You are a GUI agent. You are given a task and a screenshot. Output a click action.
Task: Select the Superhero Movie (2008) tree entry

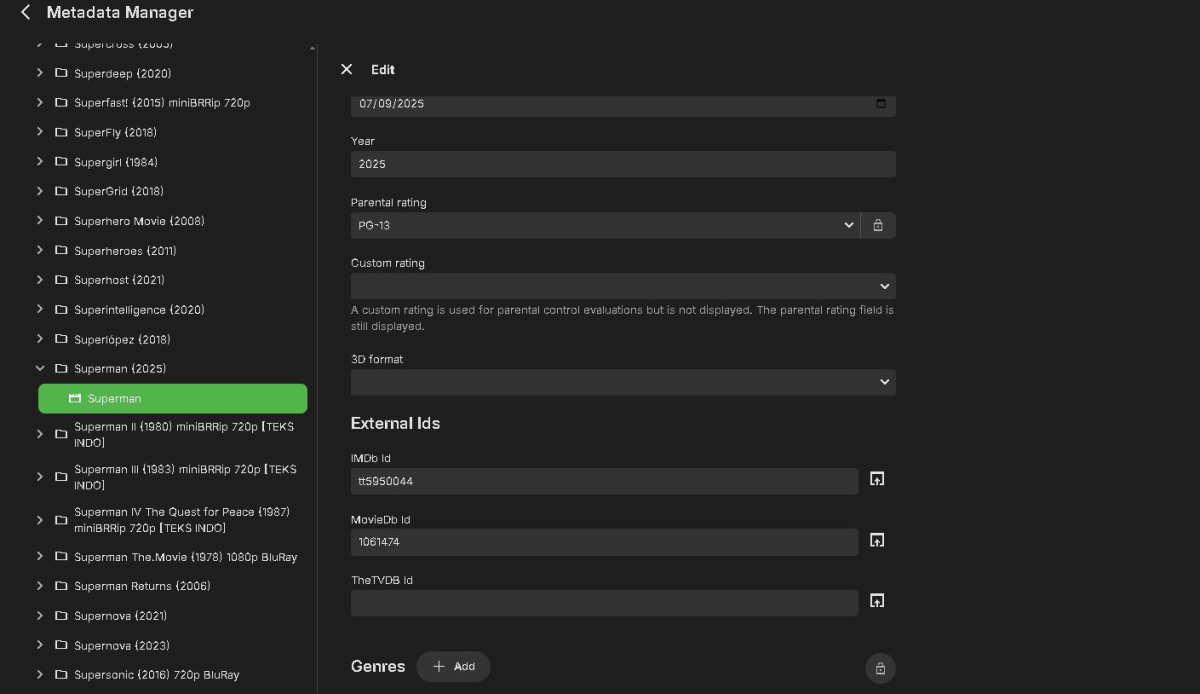(x=139, y=221)
